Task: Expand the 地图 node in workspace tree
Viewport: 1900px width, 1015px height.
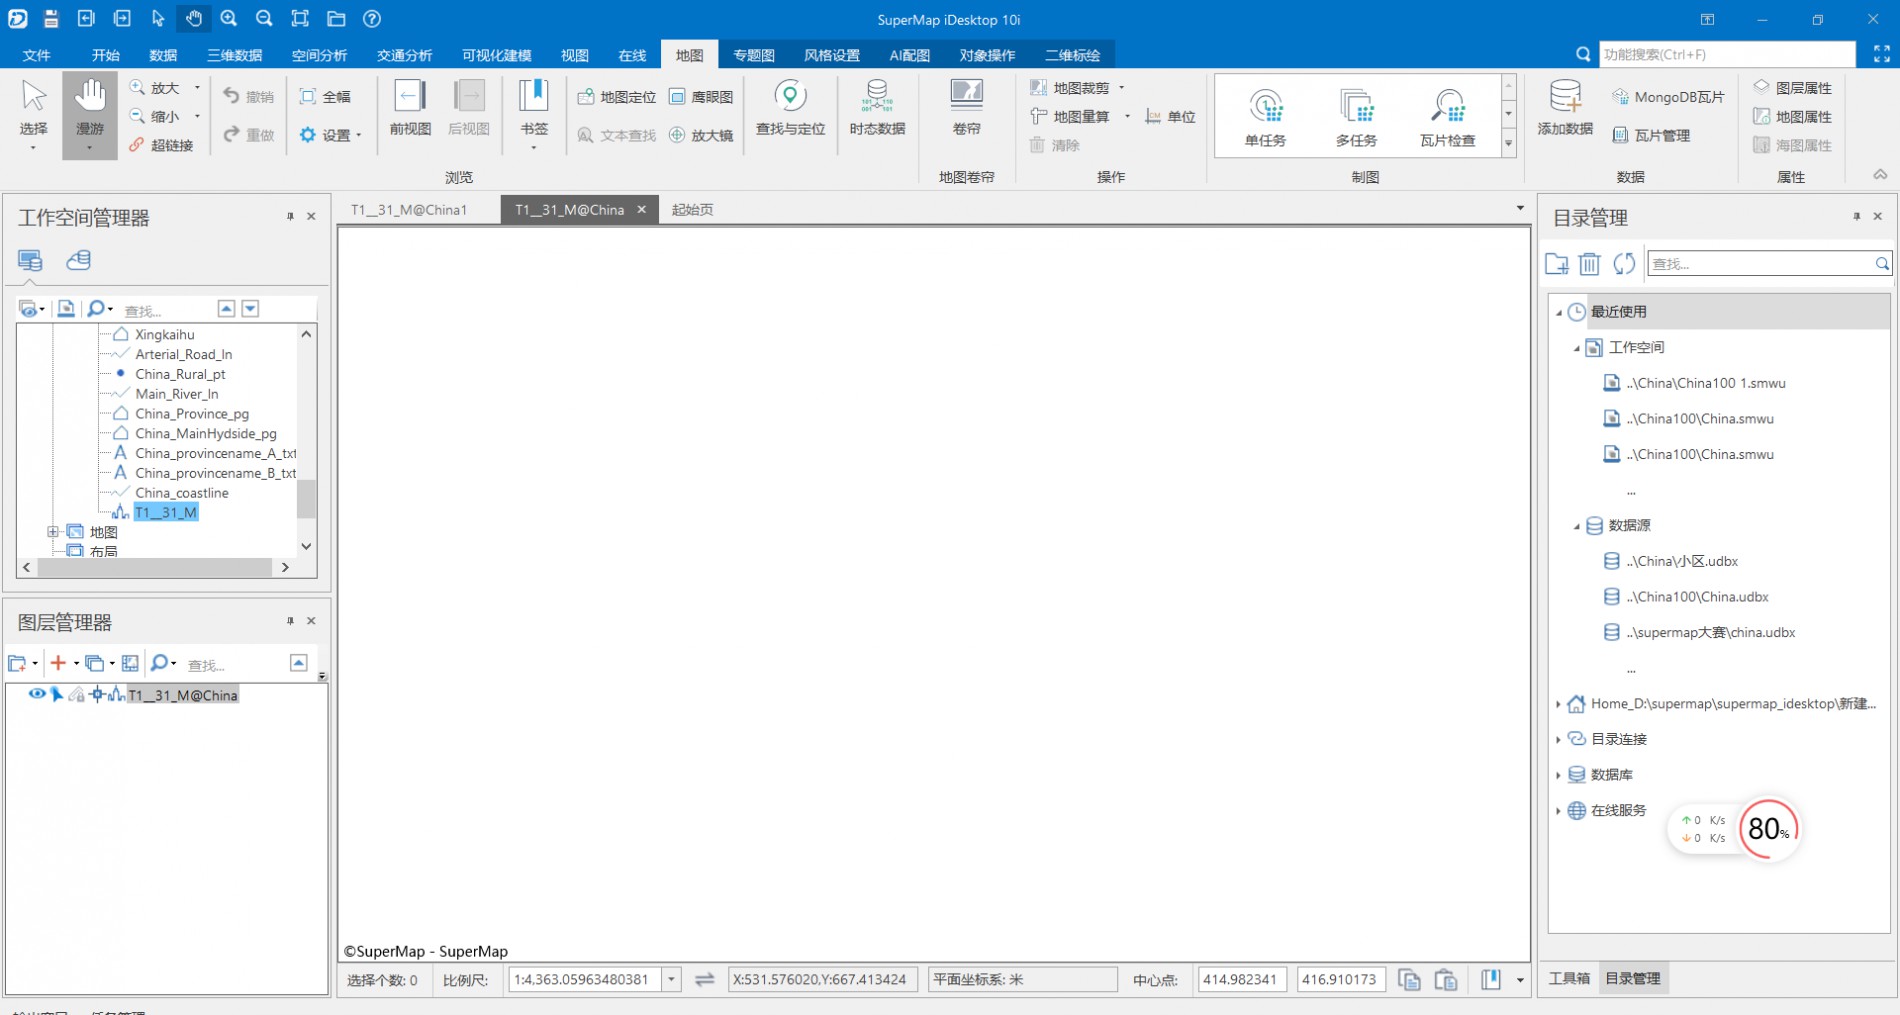Action: [x=53, y=532]
